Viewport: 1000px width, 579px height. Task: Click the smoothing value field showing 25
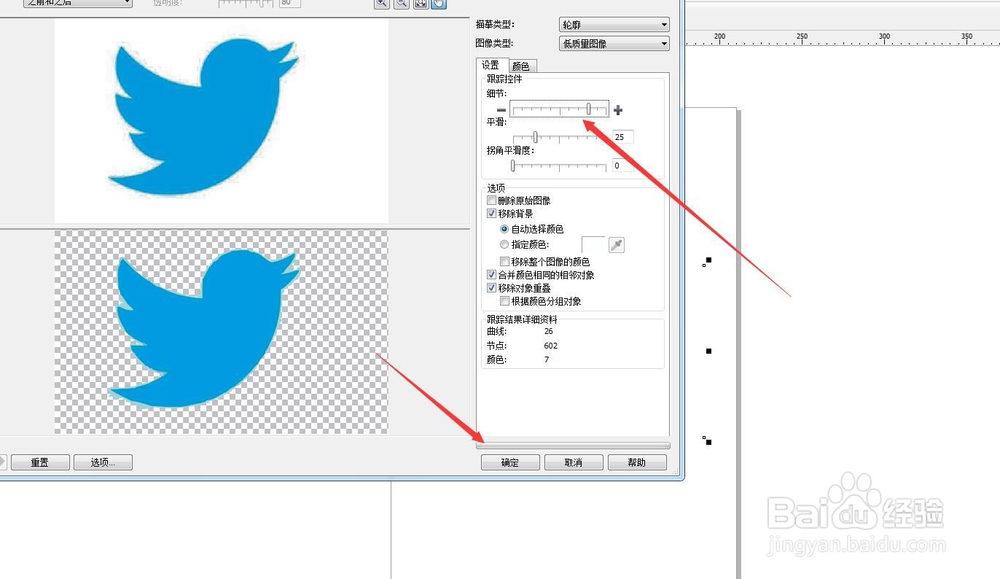click(623, 137)
